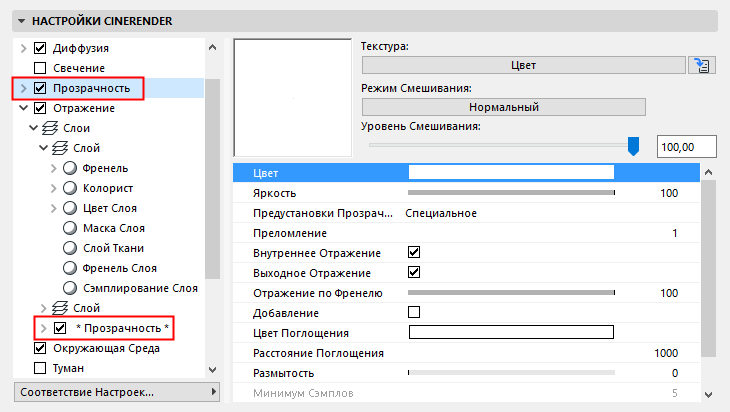The width and height of the screenshot is (730, 412).
Task: Click the sphere icon next to Колорист
Action: (x=70, y=188)
